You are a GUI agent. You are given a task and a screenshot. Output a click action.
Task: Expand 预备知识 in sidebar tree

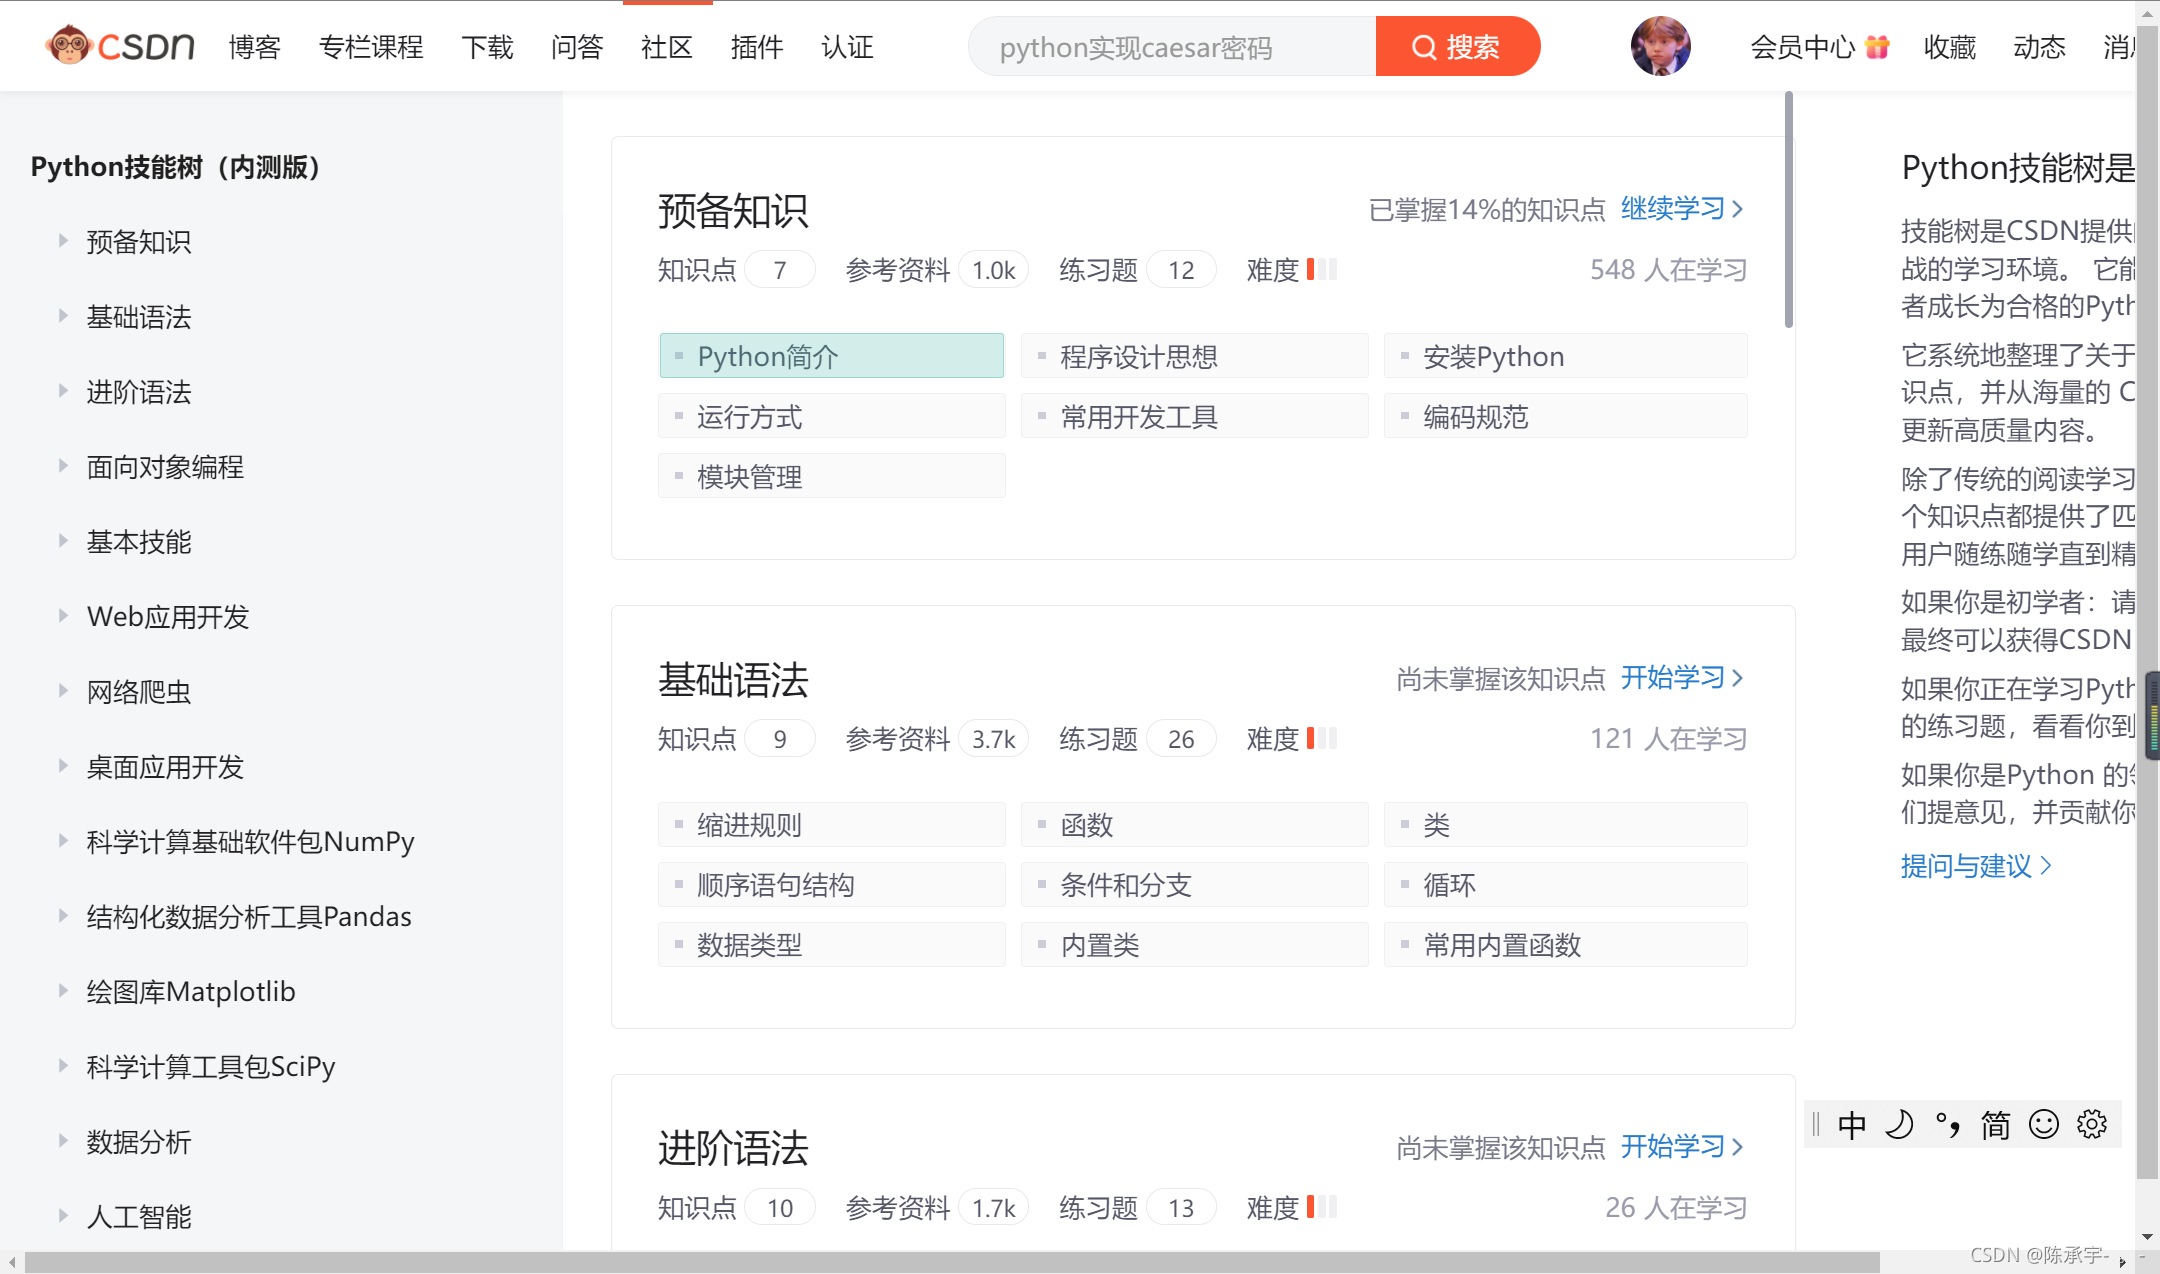pos(63,241)
